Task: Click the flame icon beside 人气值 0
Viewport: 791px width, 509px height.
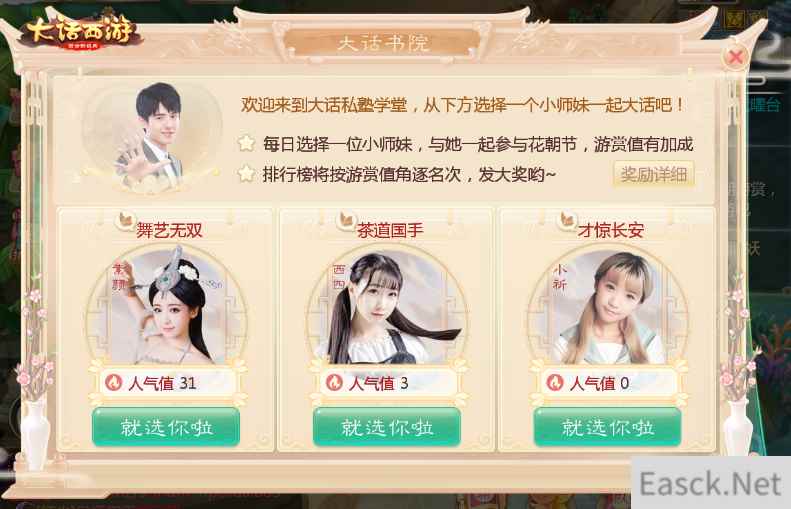Action: coord(555,383)
